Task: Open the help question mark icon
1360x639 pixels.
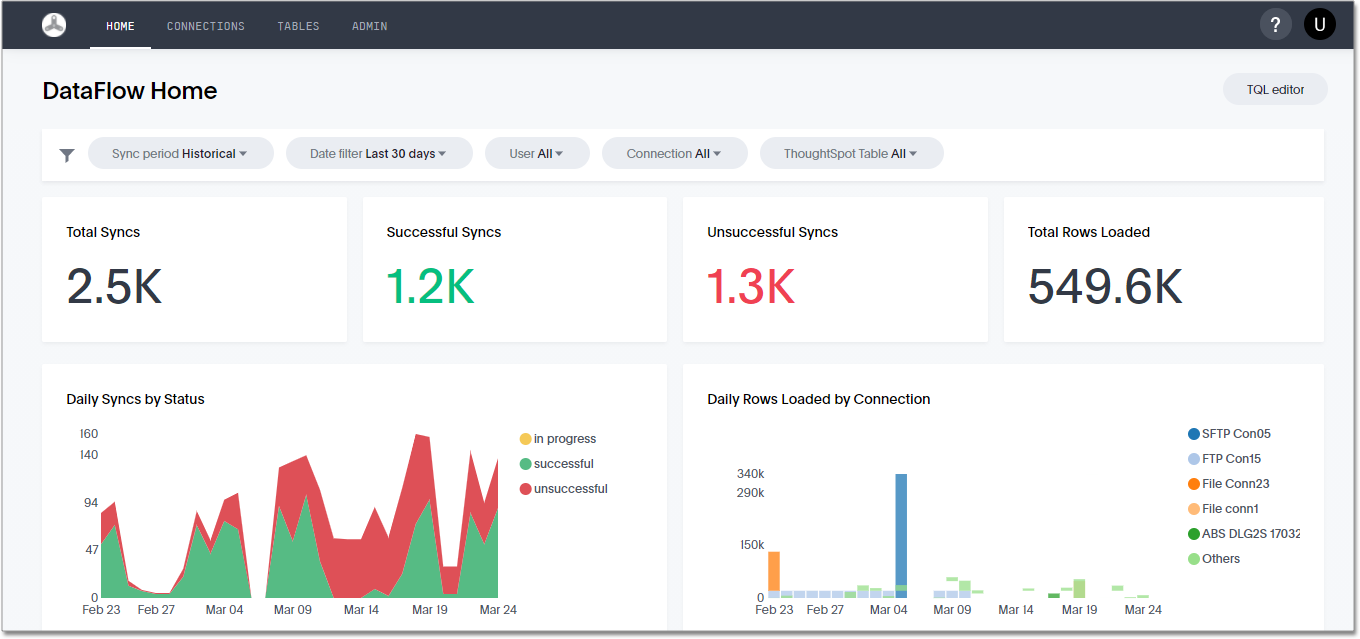Action: pos(1275,23)
